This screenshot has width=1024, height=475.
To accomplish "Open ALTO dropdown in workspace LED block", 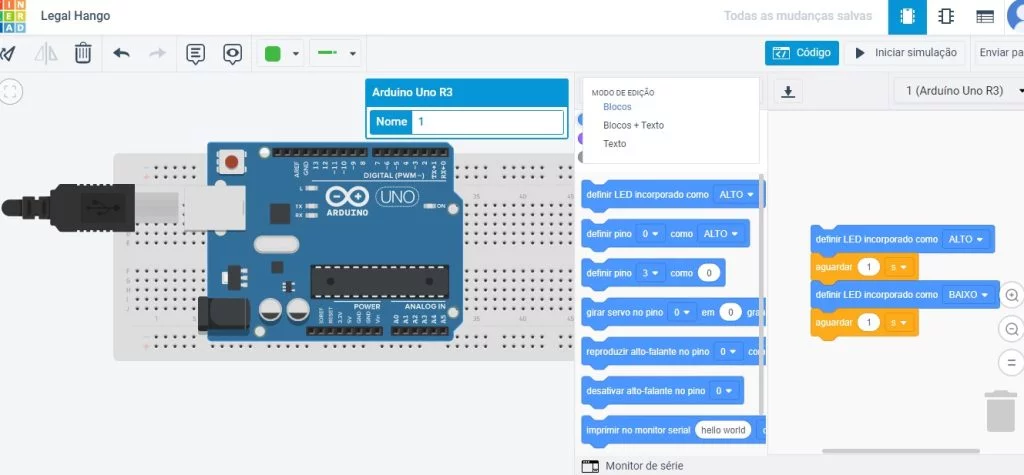I will click(x=965, y=240).
